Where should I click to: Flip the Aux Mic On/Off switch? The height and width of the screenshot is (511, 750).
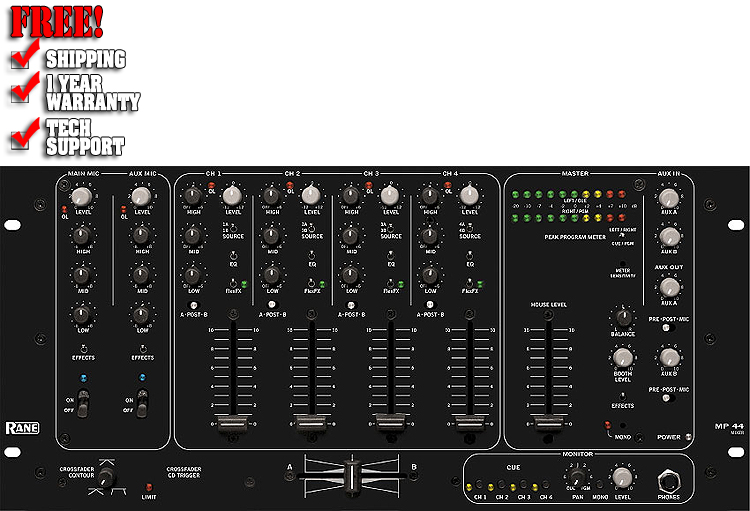[142, 403]
